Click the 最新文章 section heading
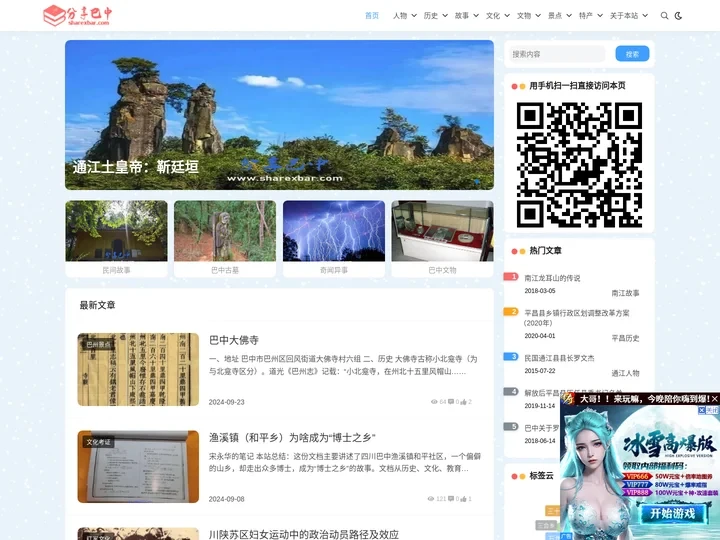 [x=97, y=305]
